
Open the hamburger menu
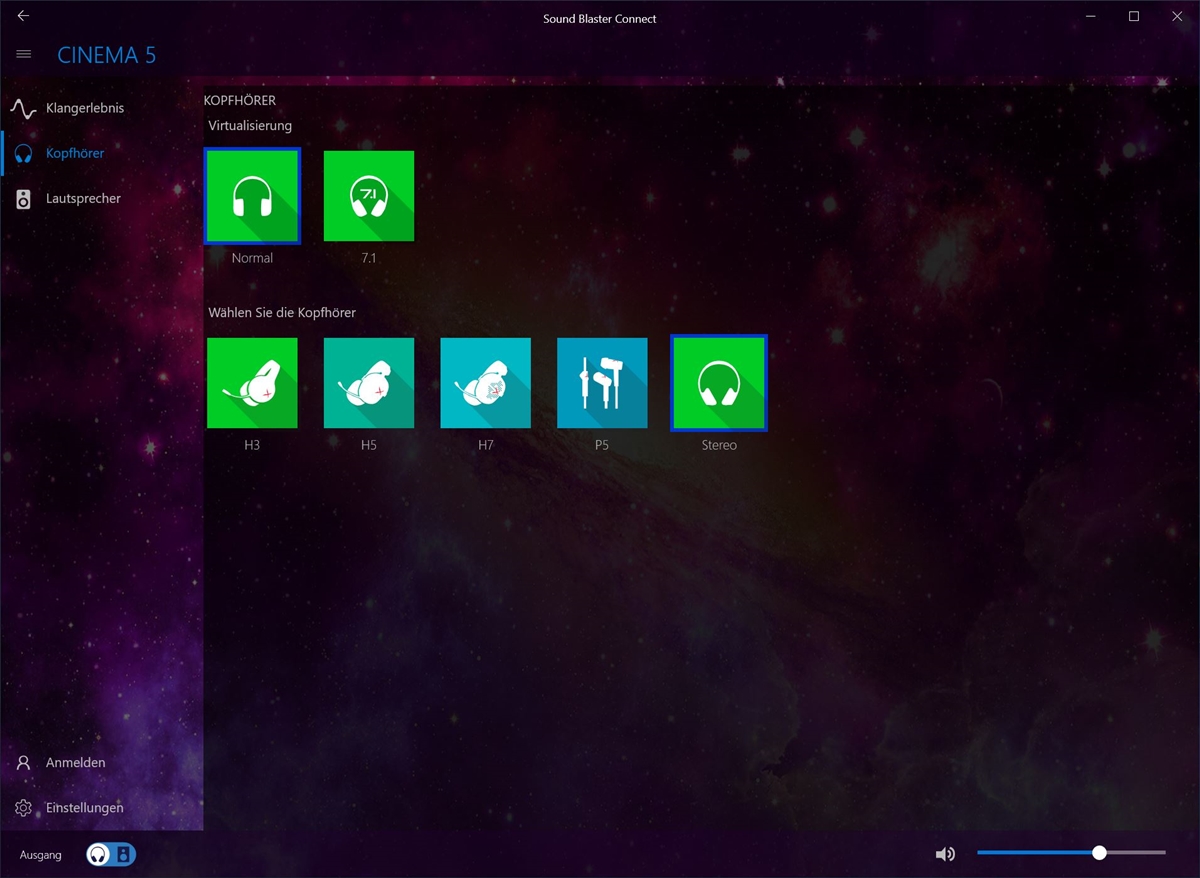[24, 54]
